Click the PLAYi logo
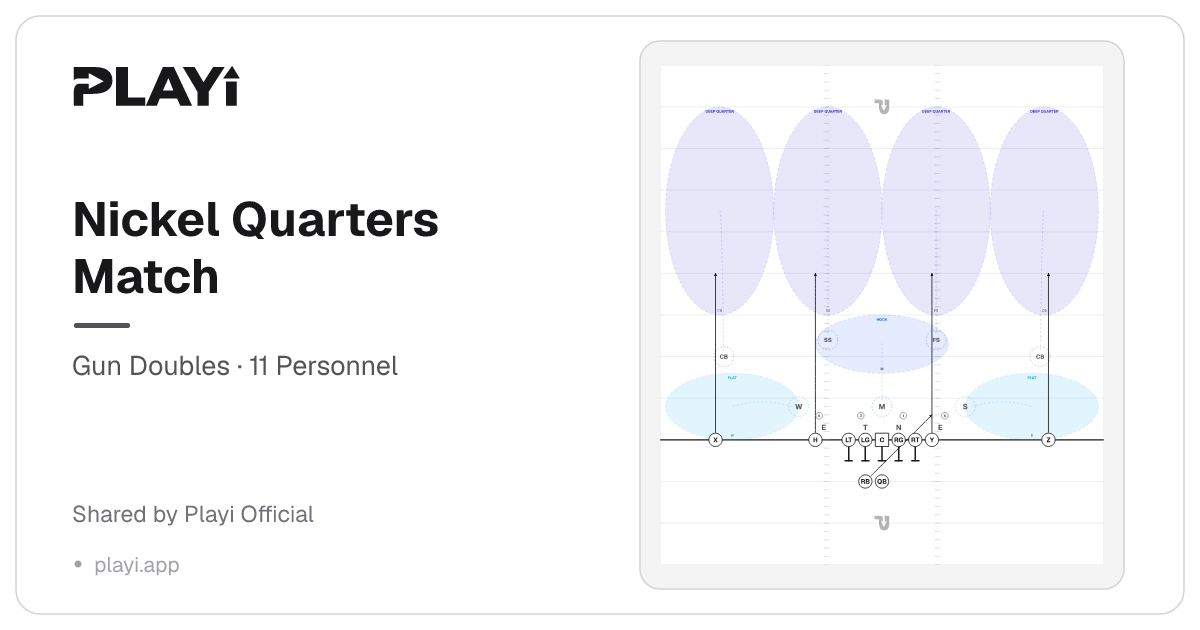The height and width of the screenshot is (630, 1200). (x=156, y=86)
